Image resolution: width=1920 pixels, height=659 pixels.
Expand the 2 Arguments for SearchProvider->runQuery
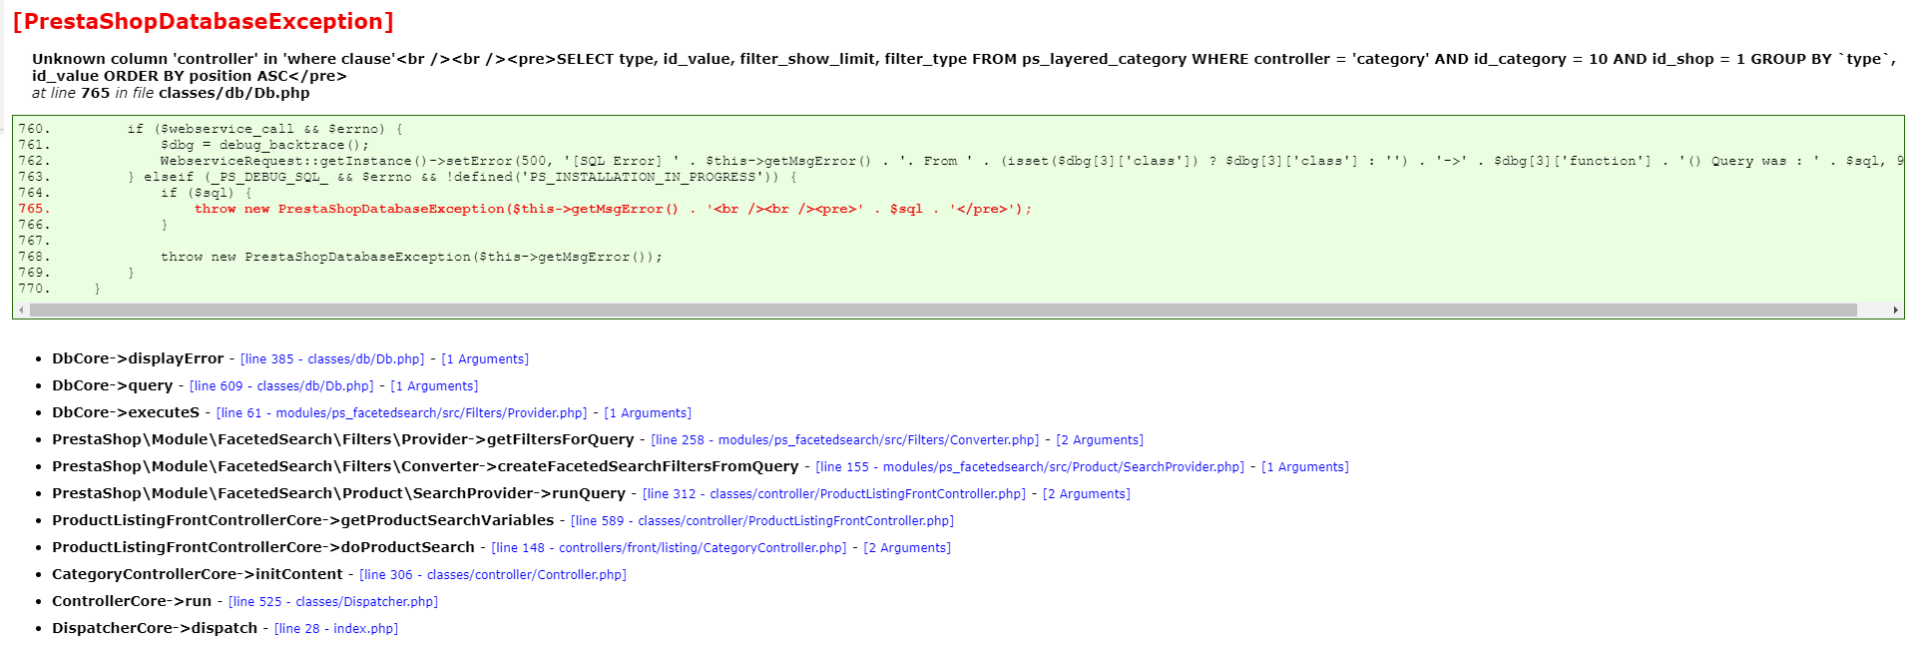1087,494
